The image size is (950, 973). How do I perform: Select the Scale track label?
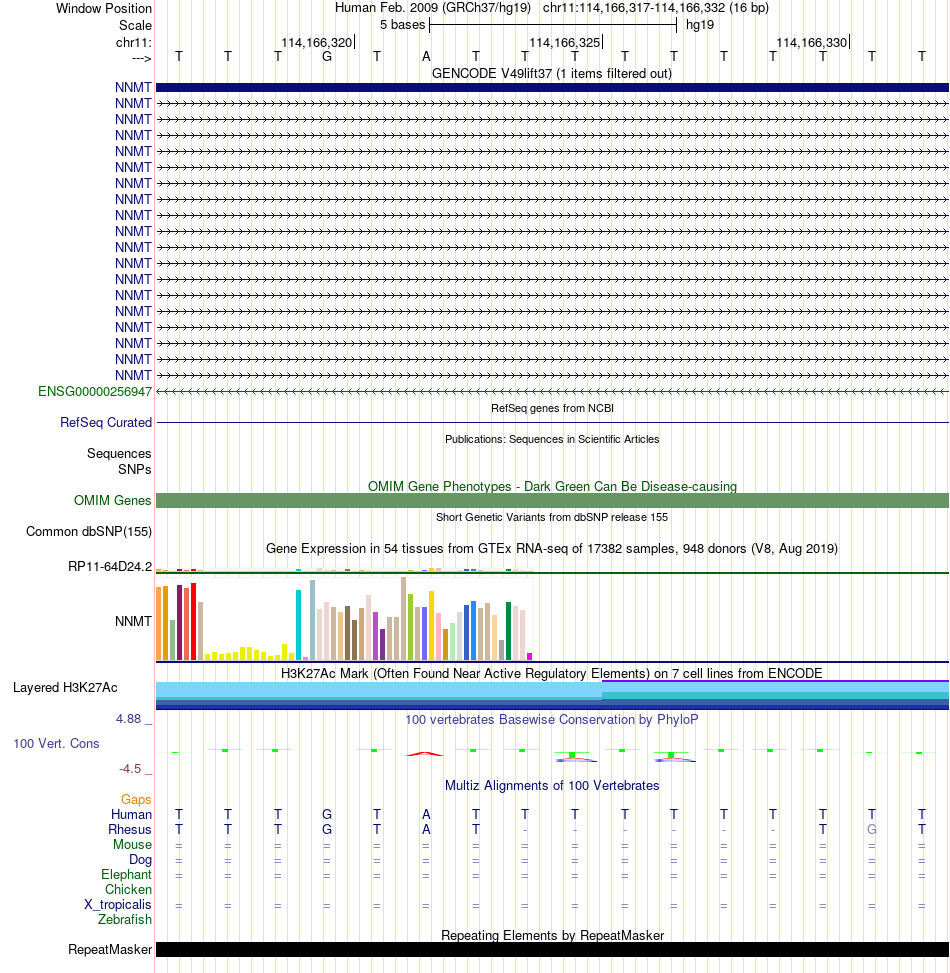pyautogui.click(x=135, y=25)
